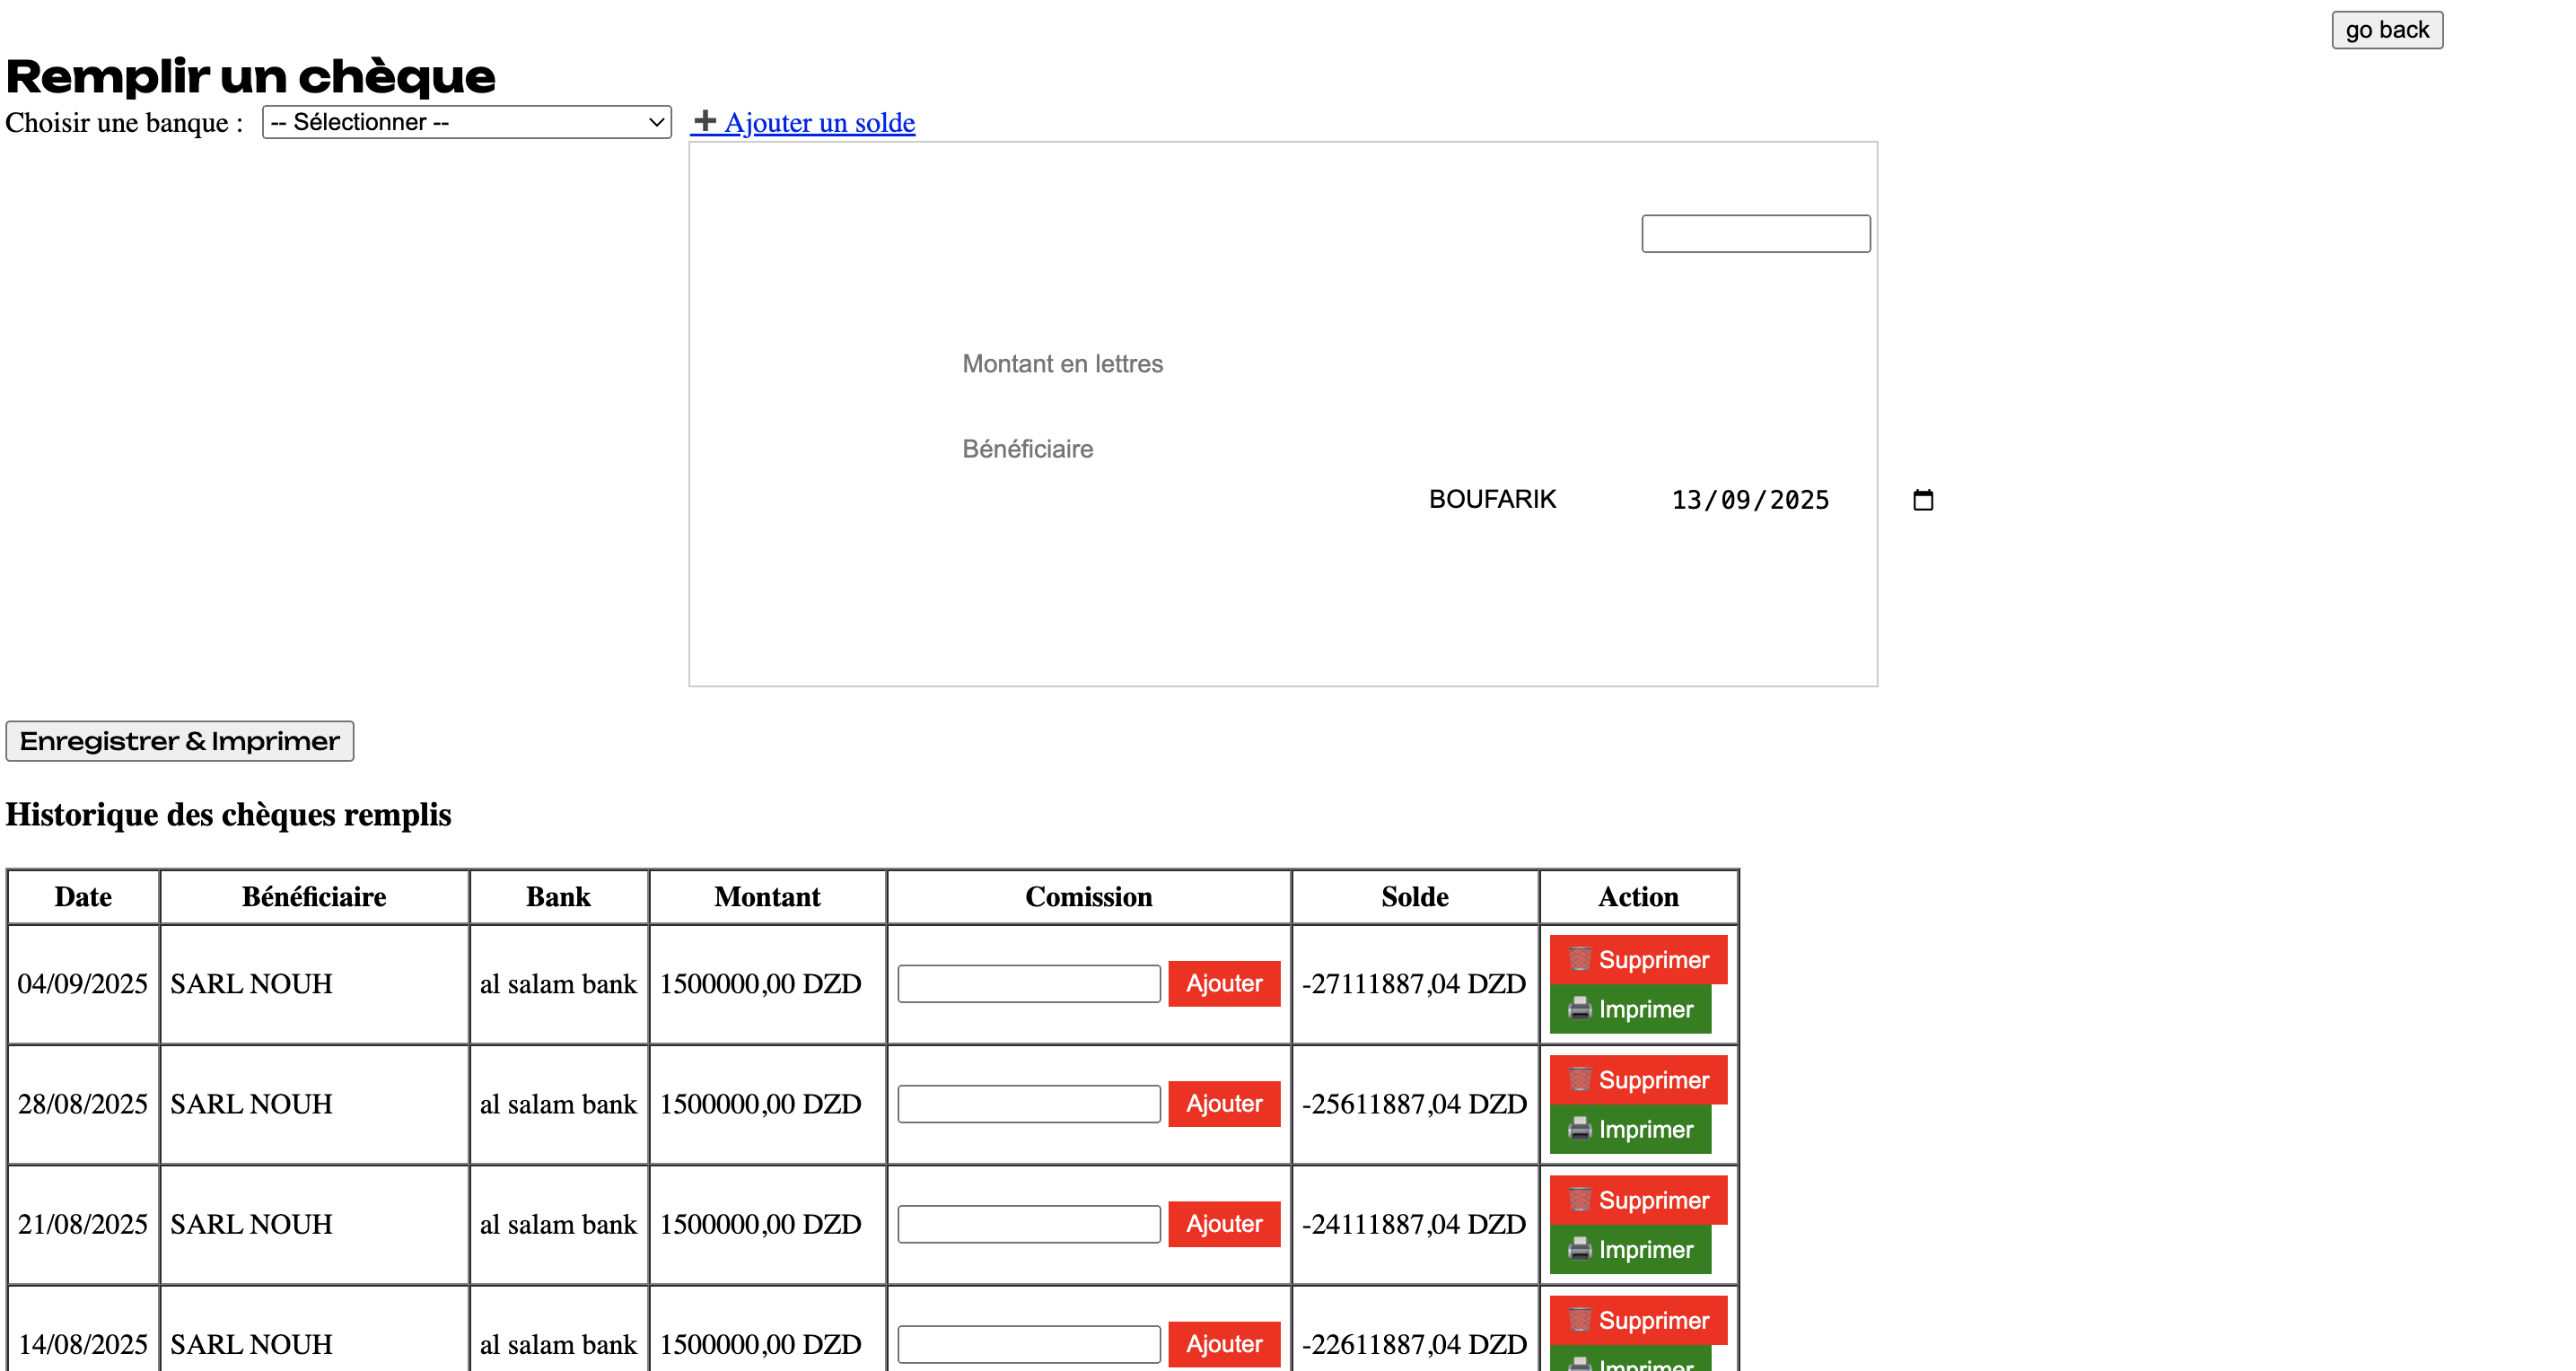Click Supprimer for the 04/09/2025 cheque
The image size is (2576, 1371).
1638,960
